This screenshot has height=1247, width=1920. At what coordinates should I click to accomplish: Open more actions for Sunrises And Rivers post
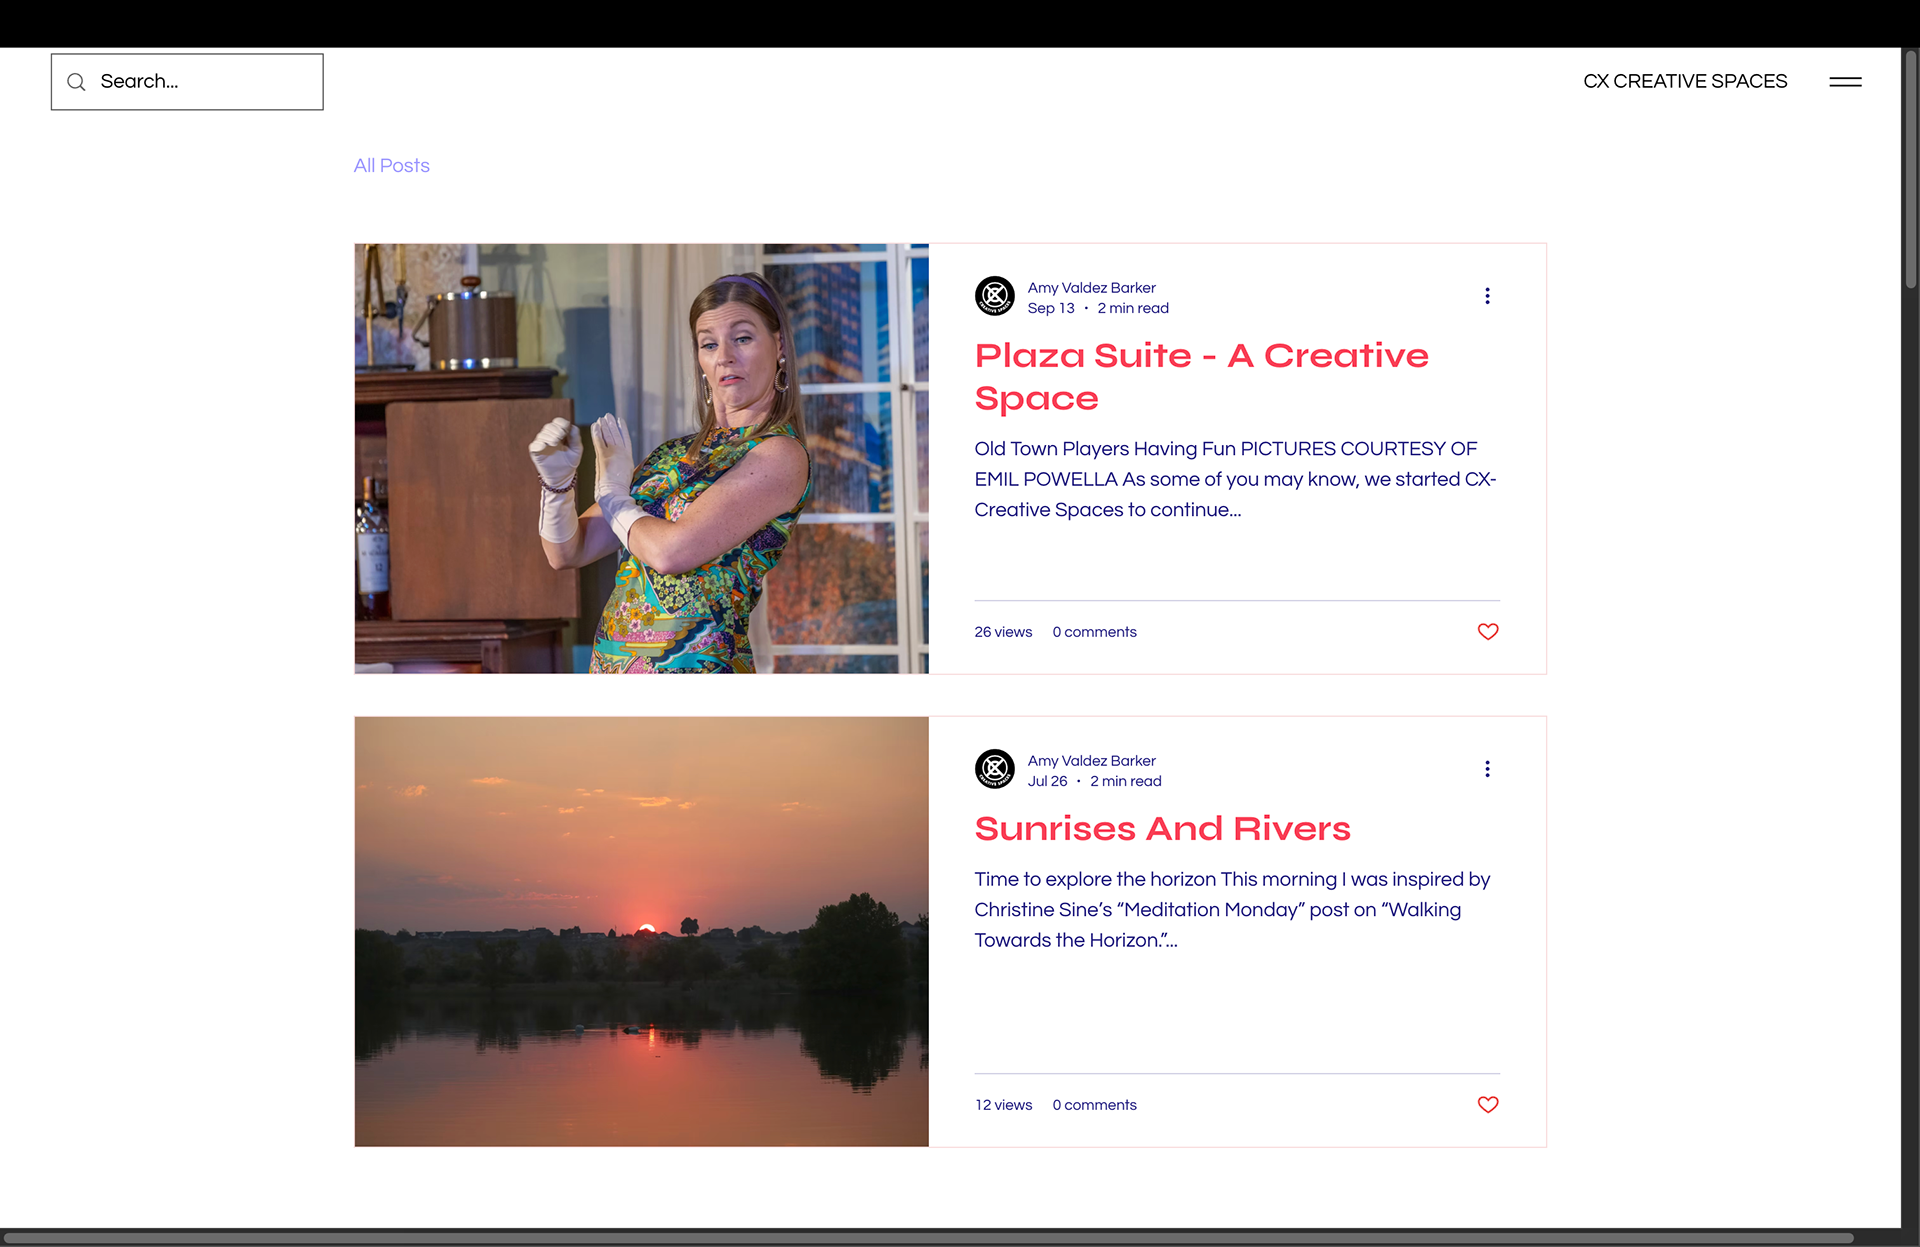coord(1487,769)
